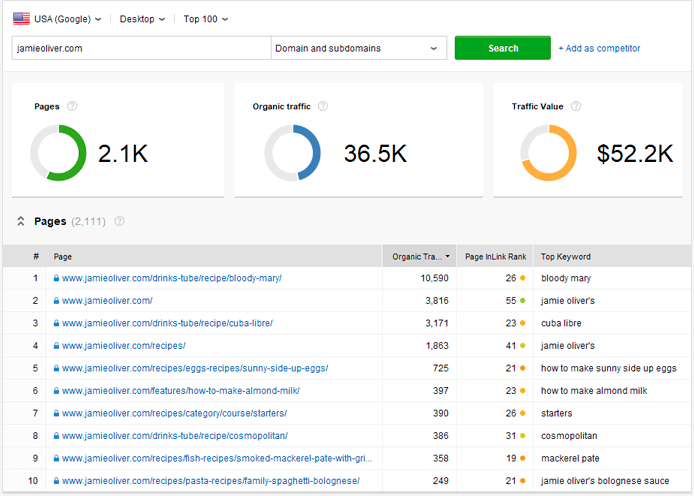Open the bloody-mary recipe page link
694x496 pixels.
[172, 278]
